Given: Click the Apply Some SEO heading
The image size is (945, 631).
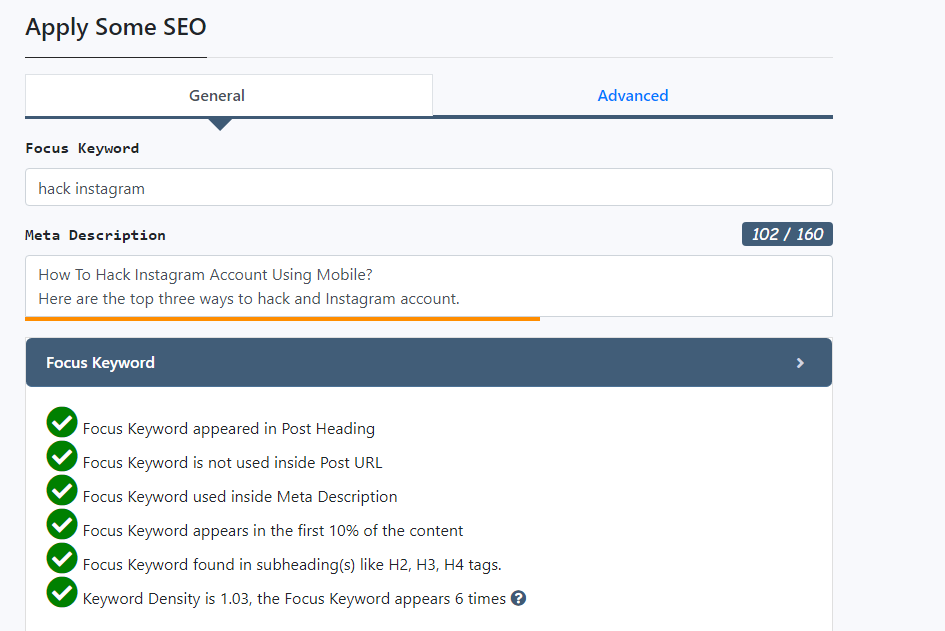Looking at the screenshot, I should tap(115, 27).
